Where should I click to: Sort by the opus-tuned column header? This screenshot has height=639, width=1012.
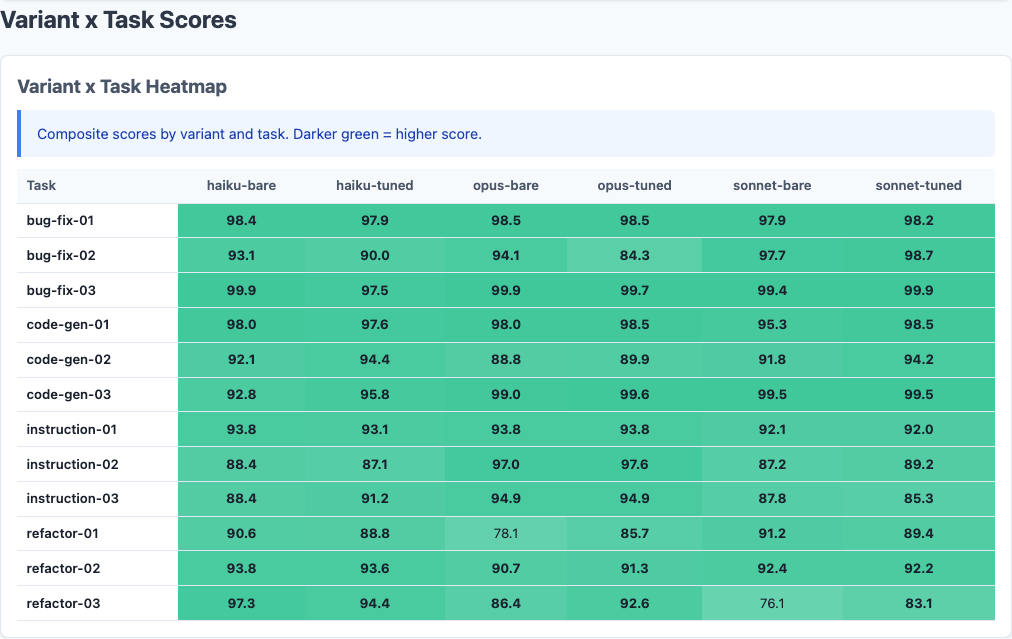point(634,185)
